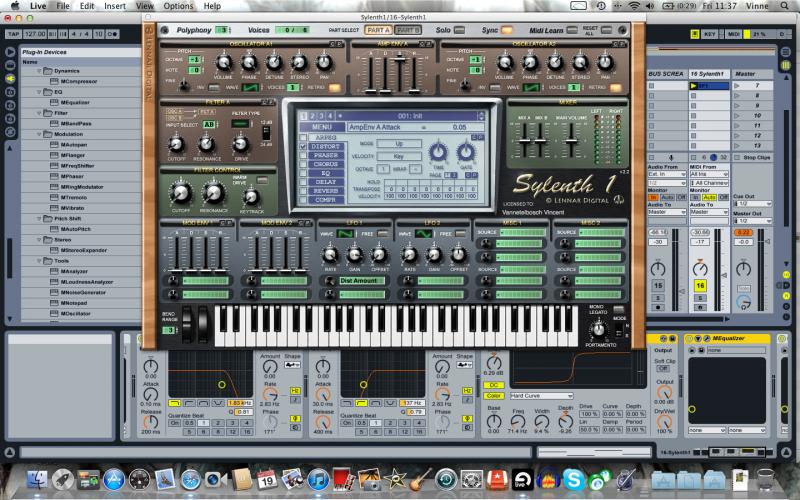800x500 pixels.
Task: Toggle the Solo switch in Sylenth1
Action: pos(460,30)
